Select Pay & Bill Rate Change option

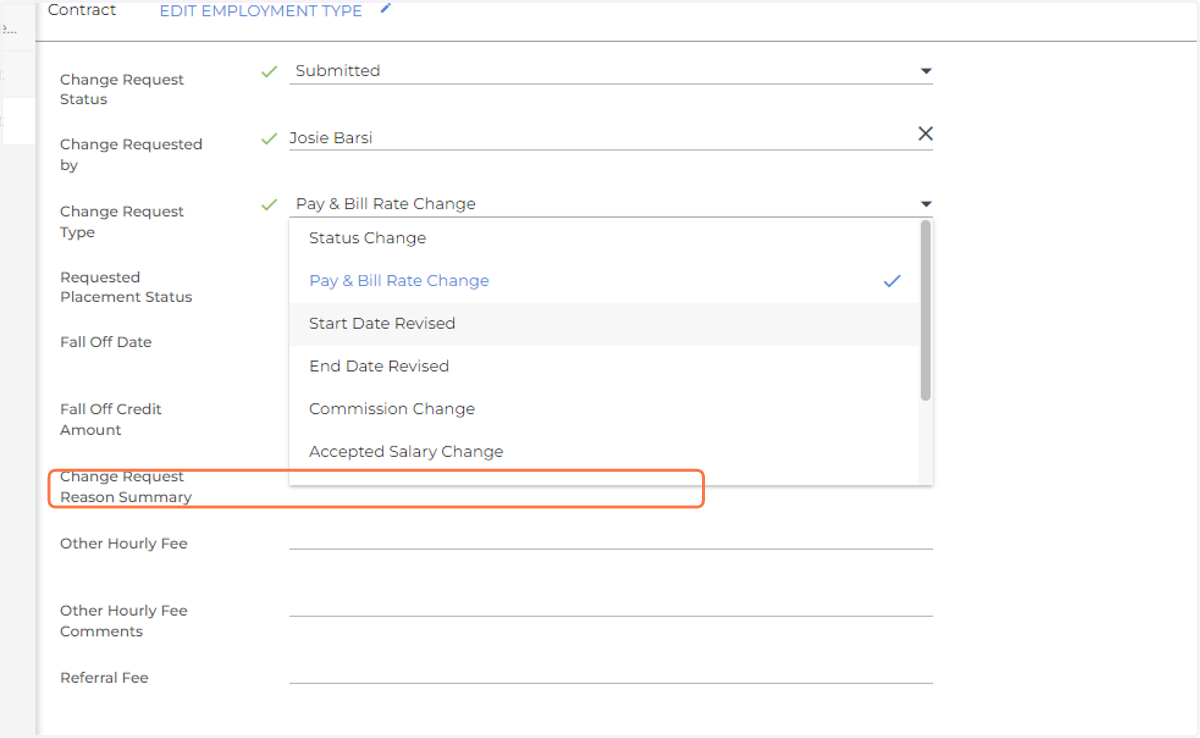(604, 281)
